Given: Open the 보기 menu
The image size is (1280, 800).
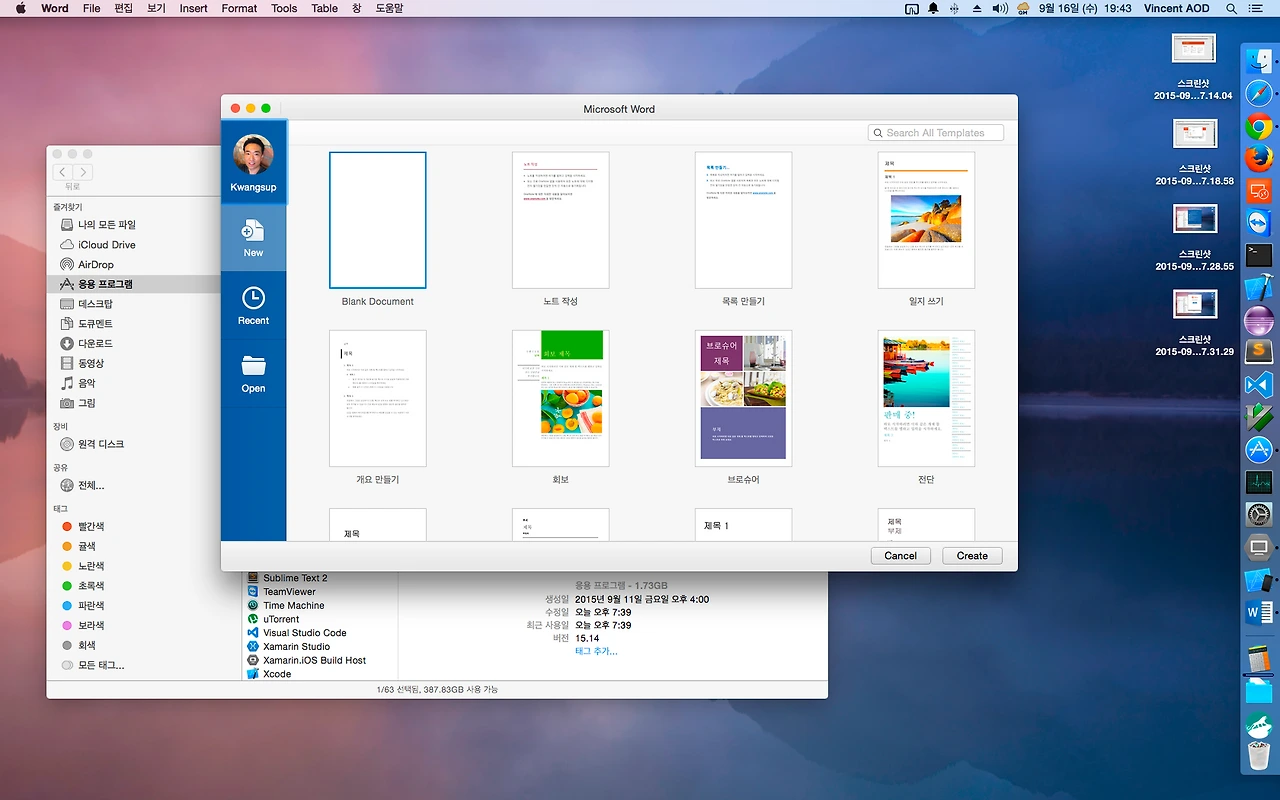Looking at the screenshot, I should pos(156,8).
